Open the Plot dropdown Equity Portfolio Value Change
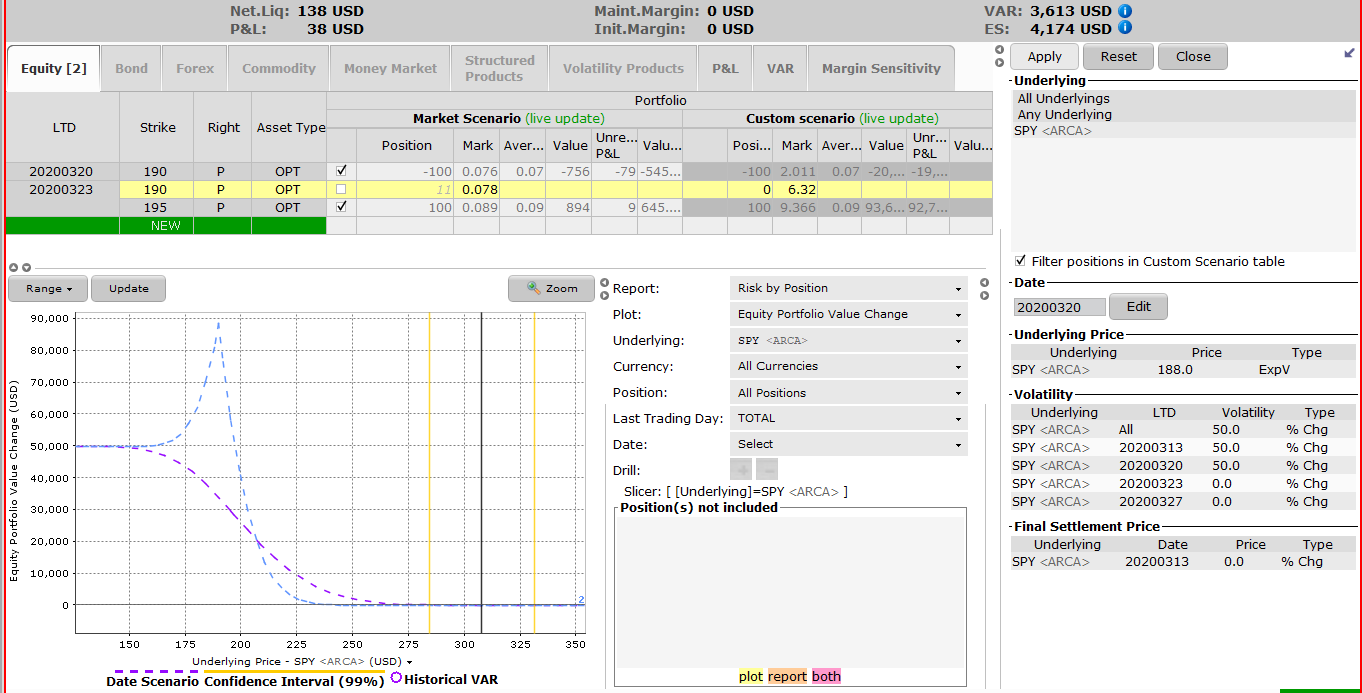 pyautogui.click(x=848, y=314)
